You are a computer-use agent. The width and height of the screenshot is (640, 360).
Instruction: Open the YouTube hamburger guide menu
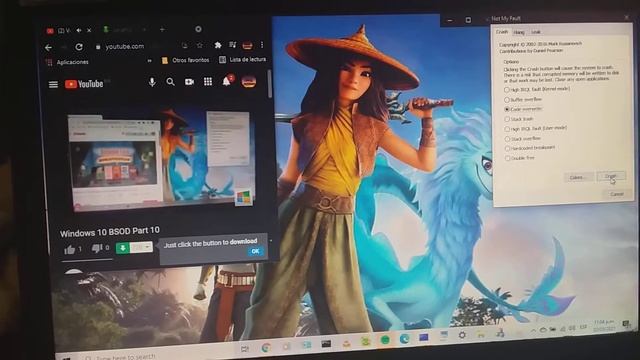click(53, 84)
